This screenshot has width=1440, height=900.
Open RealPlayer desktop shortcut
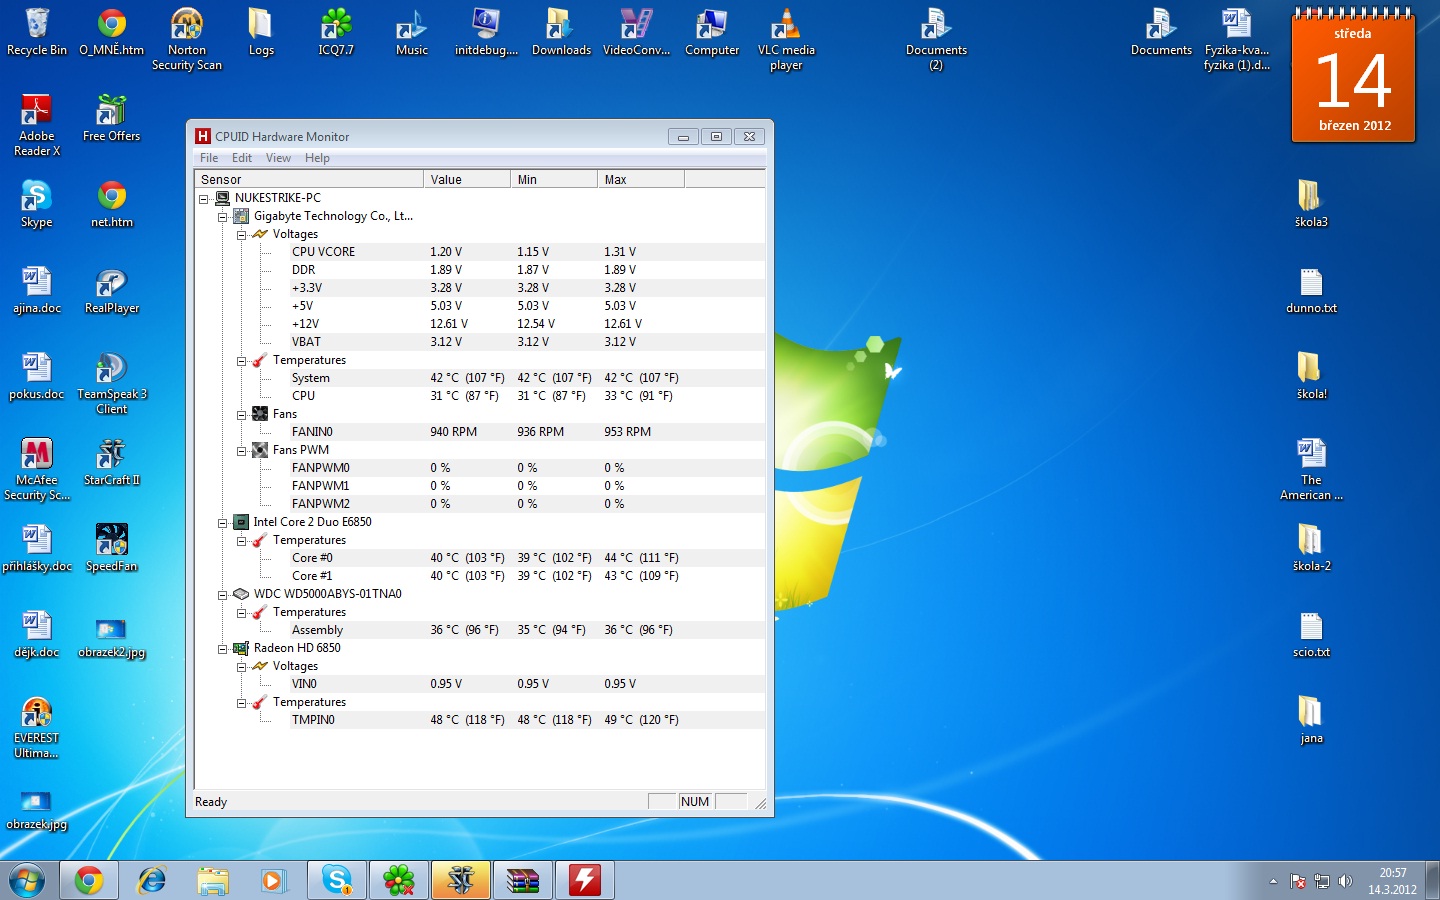(x=111, y=290)
